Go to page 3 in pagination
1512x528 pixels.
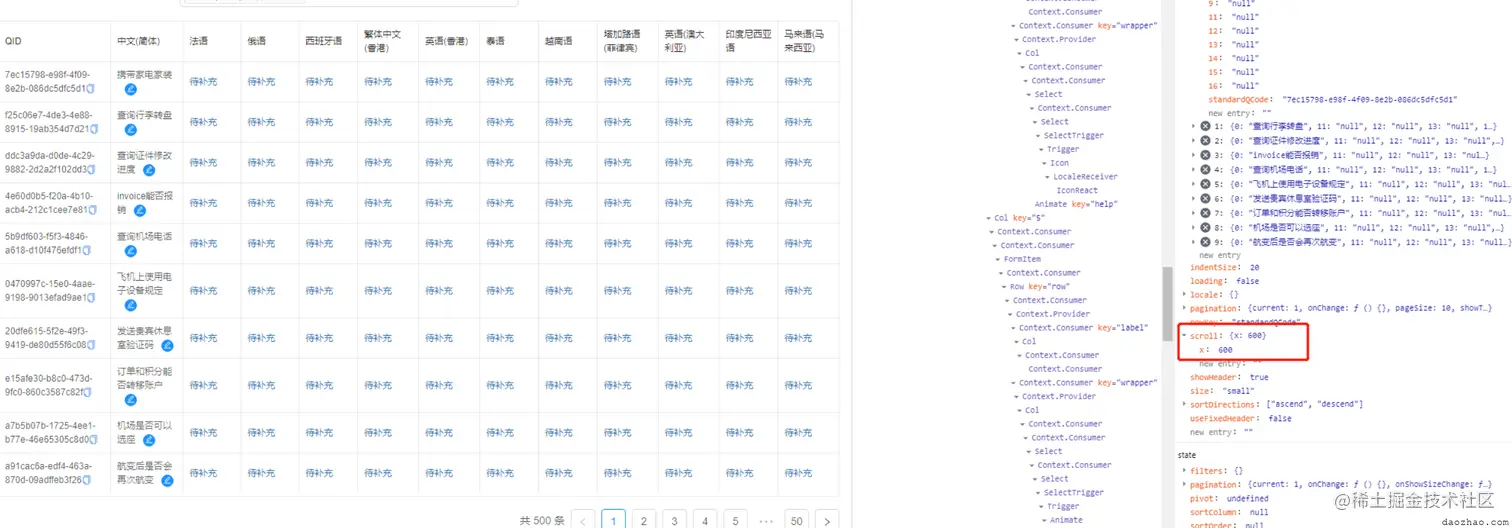click(x=674, y=520)
